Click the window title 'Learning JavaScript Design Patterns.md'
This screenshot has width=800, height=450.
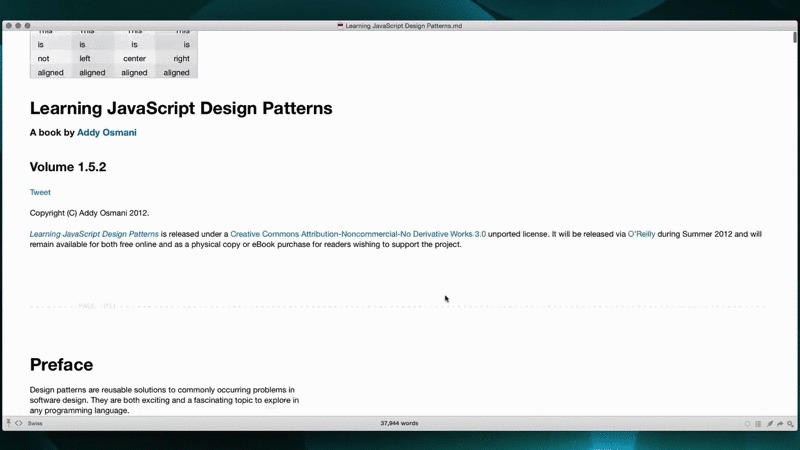point(404,26)
